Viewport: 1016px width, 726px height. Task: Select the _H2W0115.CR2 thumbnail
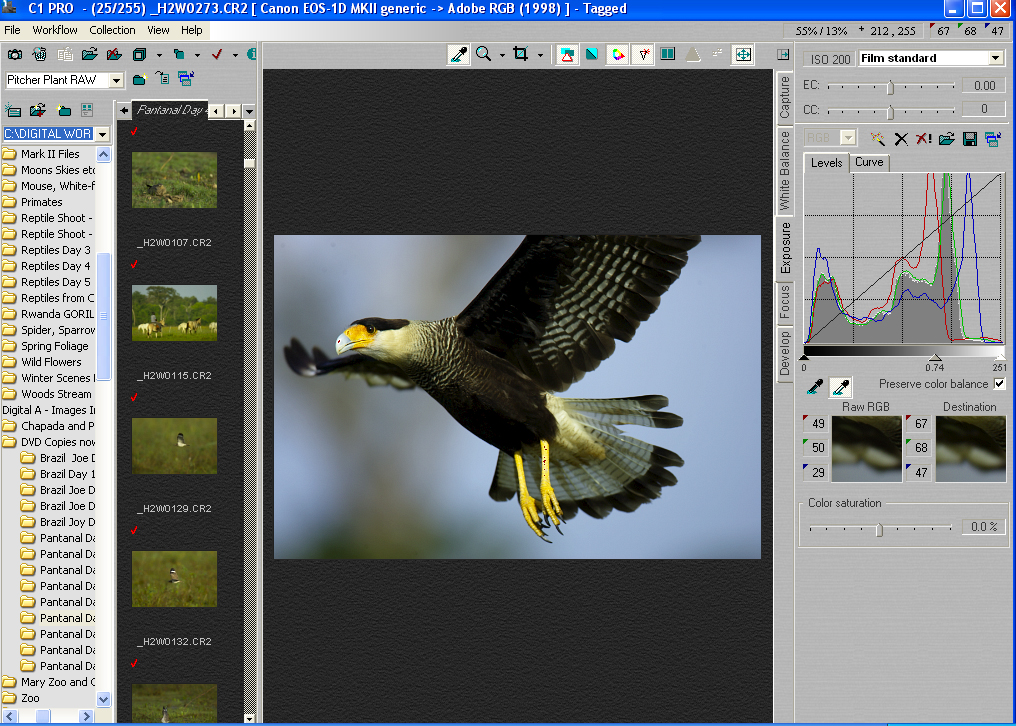[x=174, y=313]
